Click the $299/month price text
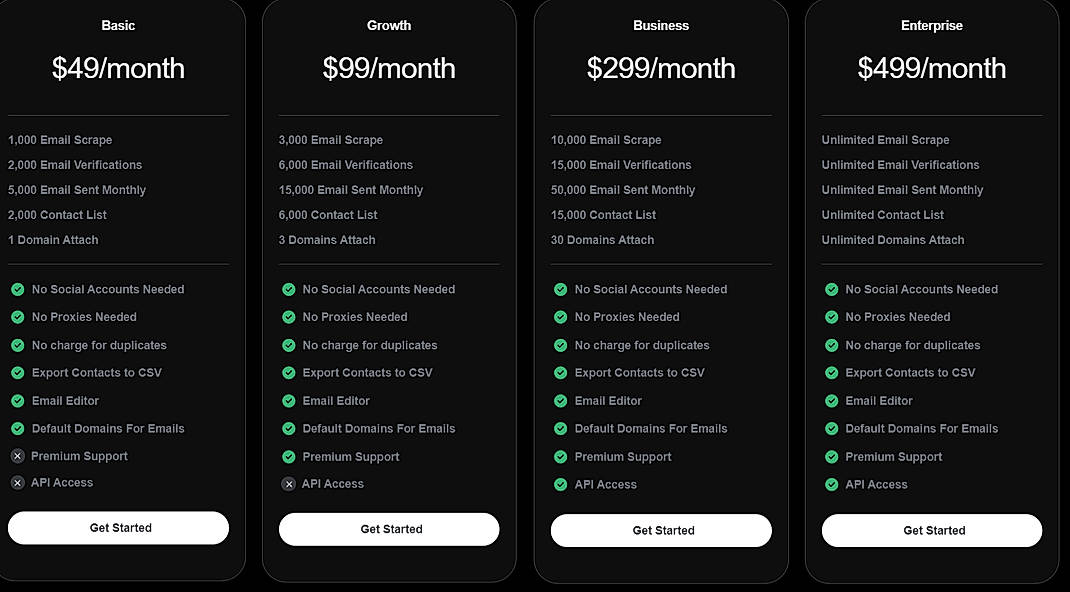 tap(660, 69)
